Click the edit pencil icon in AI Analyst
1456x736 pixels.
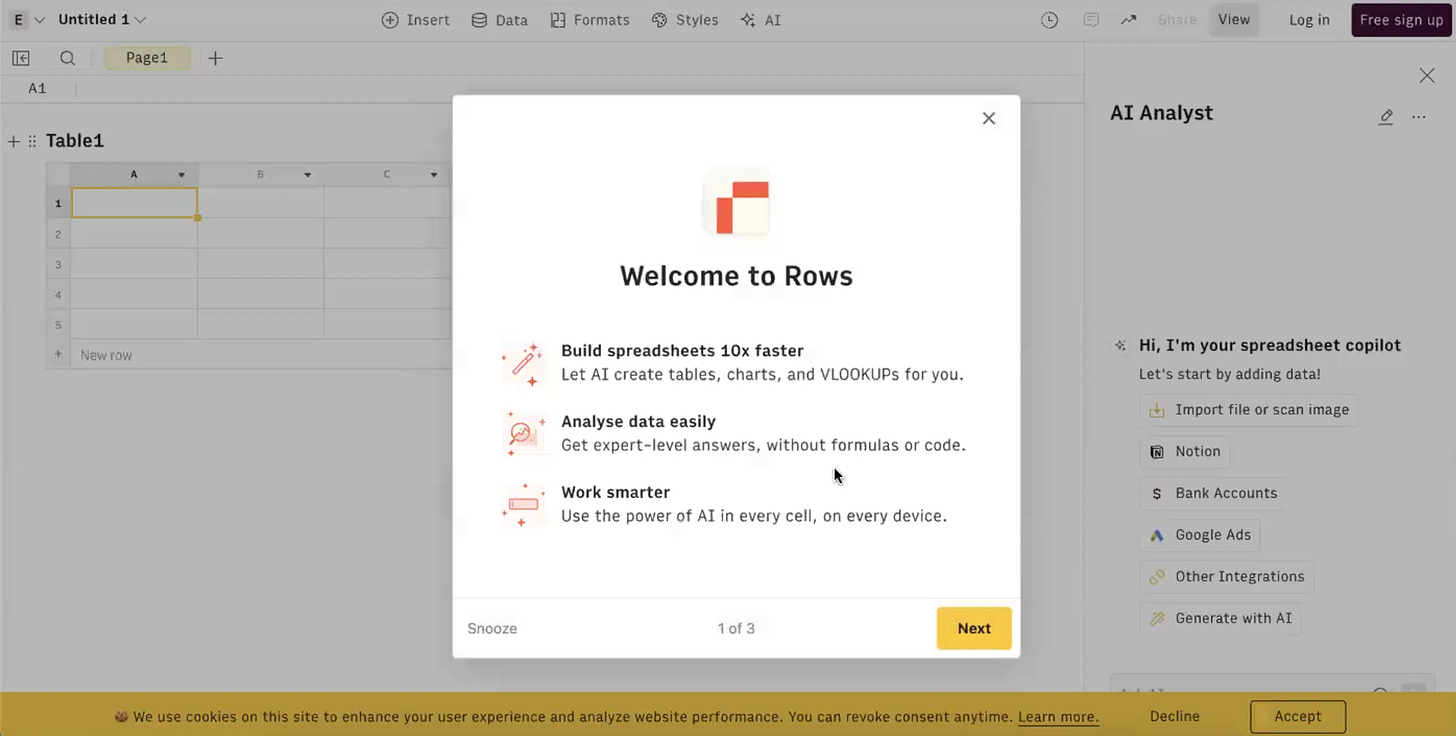pyautogui.click(x=1386, y=117)
